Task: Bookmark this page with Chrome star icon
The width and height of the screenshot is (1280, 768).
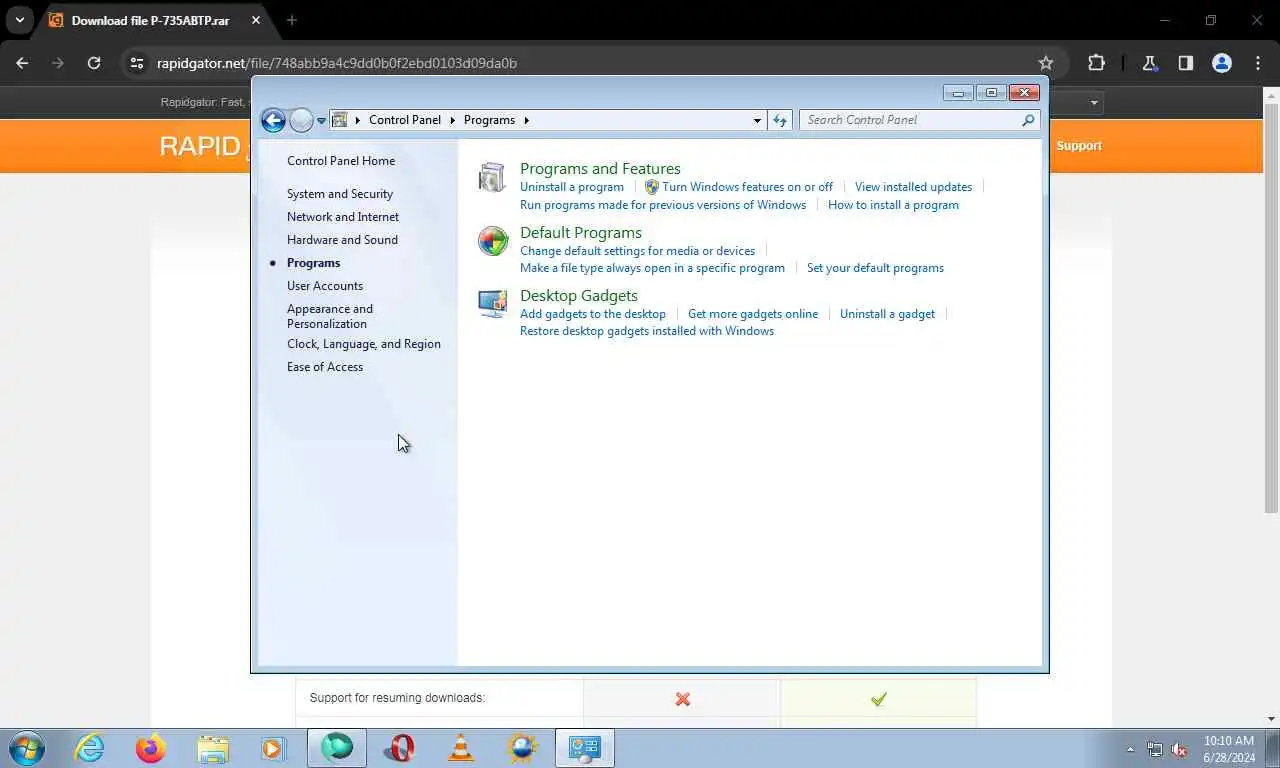Action: [x=1045, y=63]
